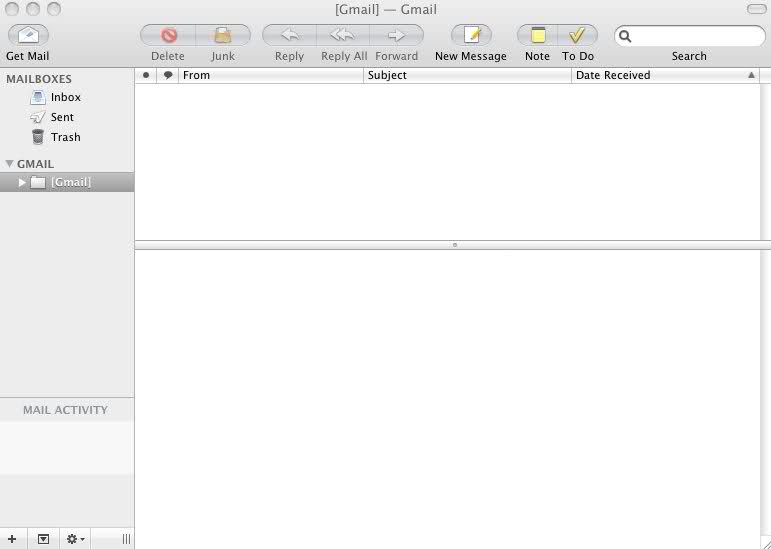Screen dimensions: 771x549
Task: Click the read status dot column header
Action: [x=146, y=75]
